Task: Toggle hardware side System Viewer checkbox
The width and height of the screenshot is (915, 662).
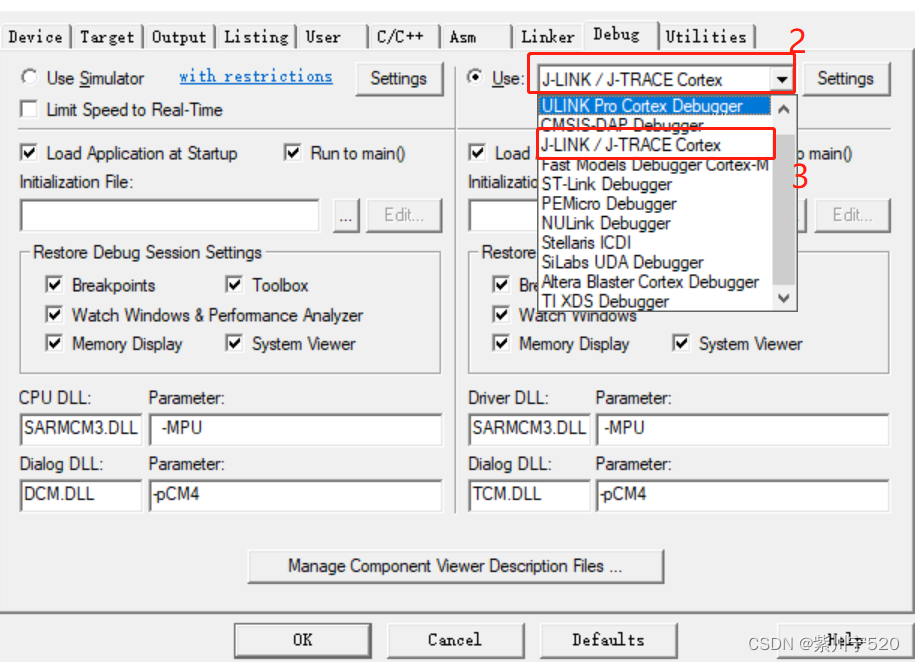Action: [681, 343]
